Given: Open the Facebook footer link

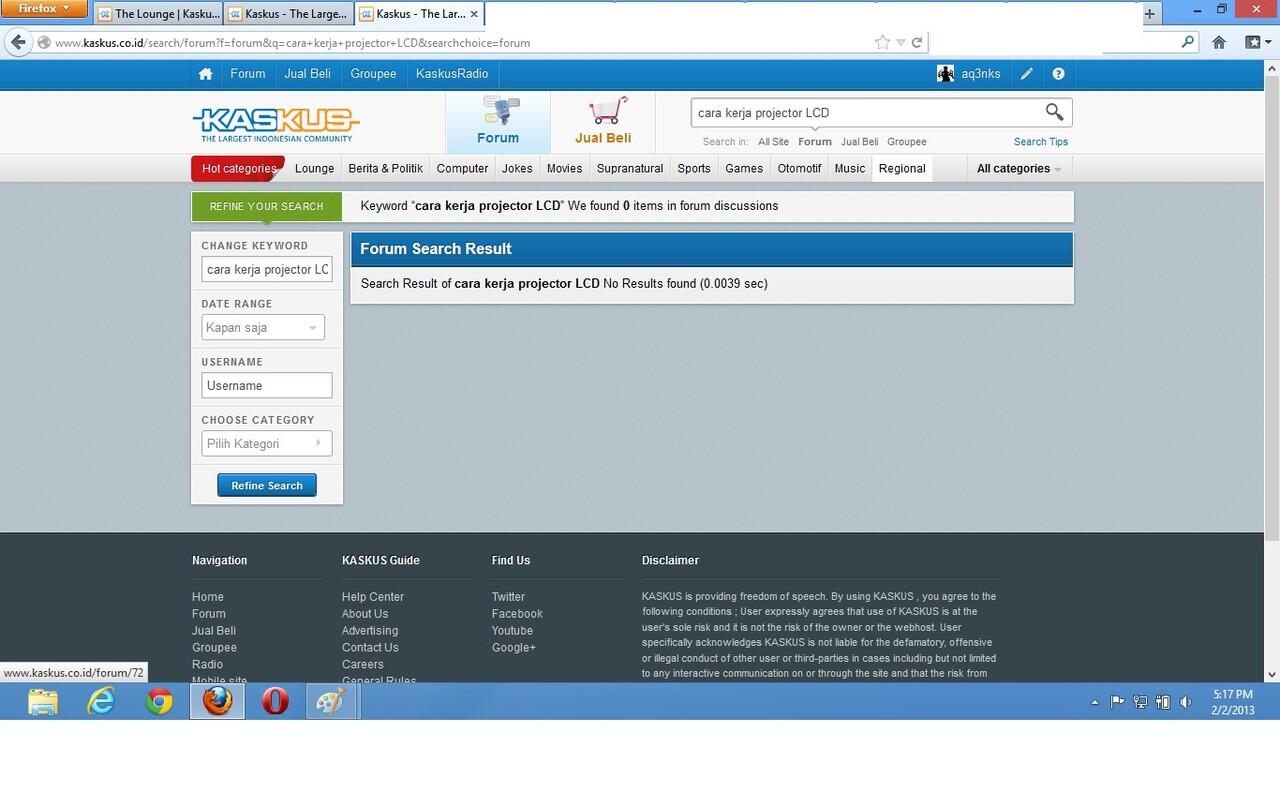Looking at the screenshot, I should (517, 614).
